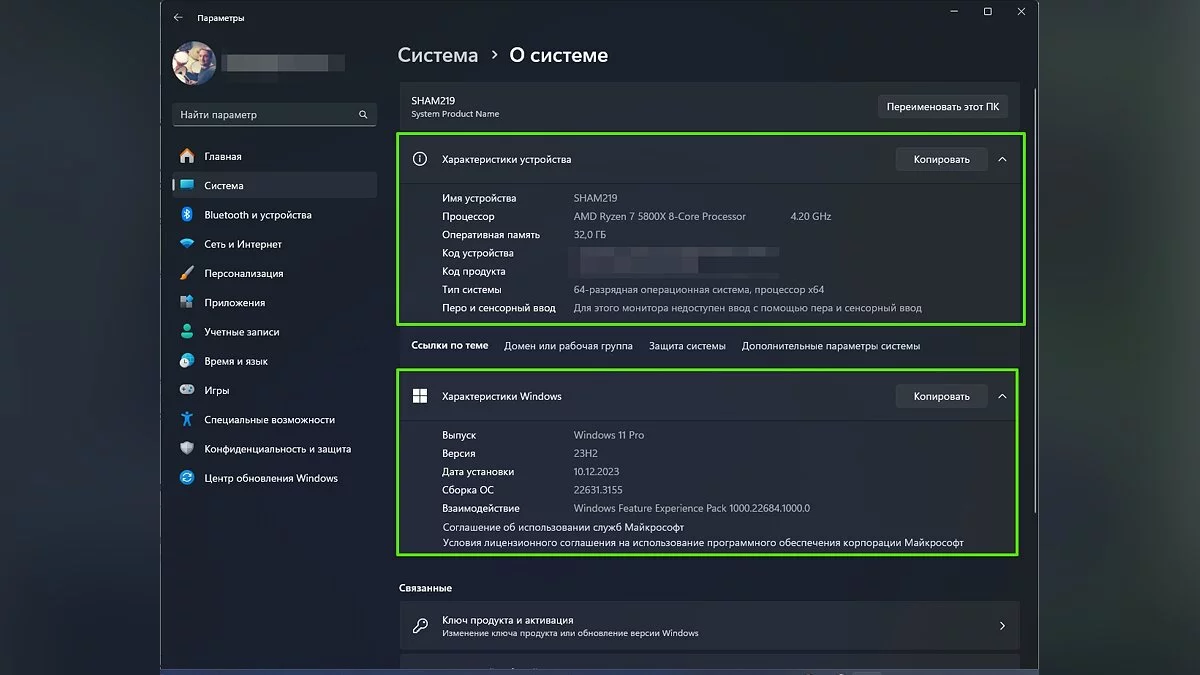Screen dimensions: 1200x675
Task: Select the Персонализация paintbrush icon
Action: [186, 273]
